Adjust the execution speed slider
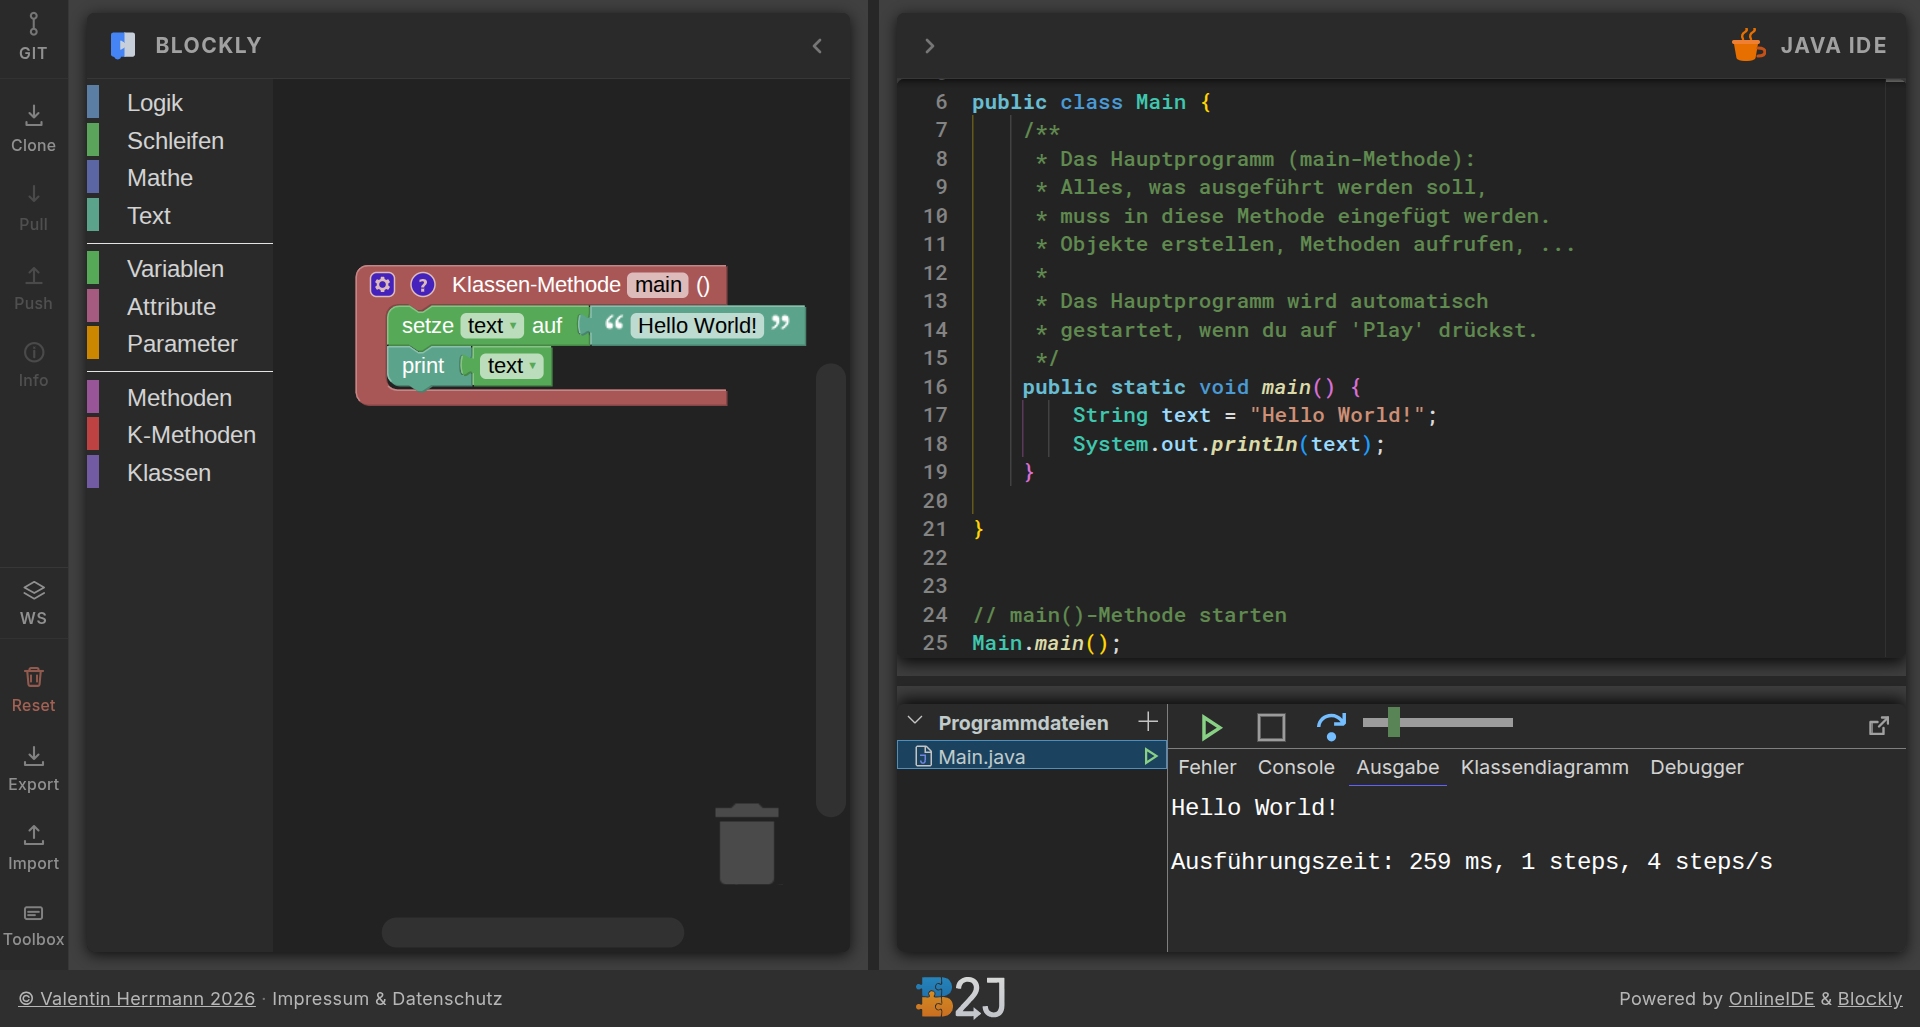 pyautogui.click(x=1393, y=722)
